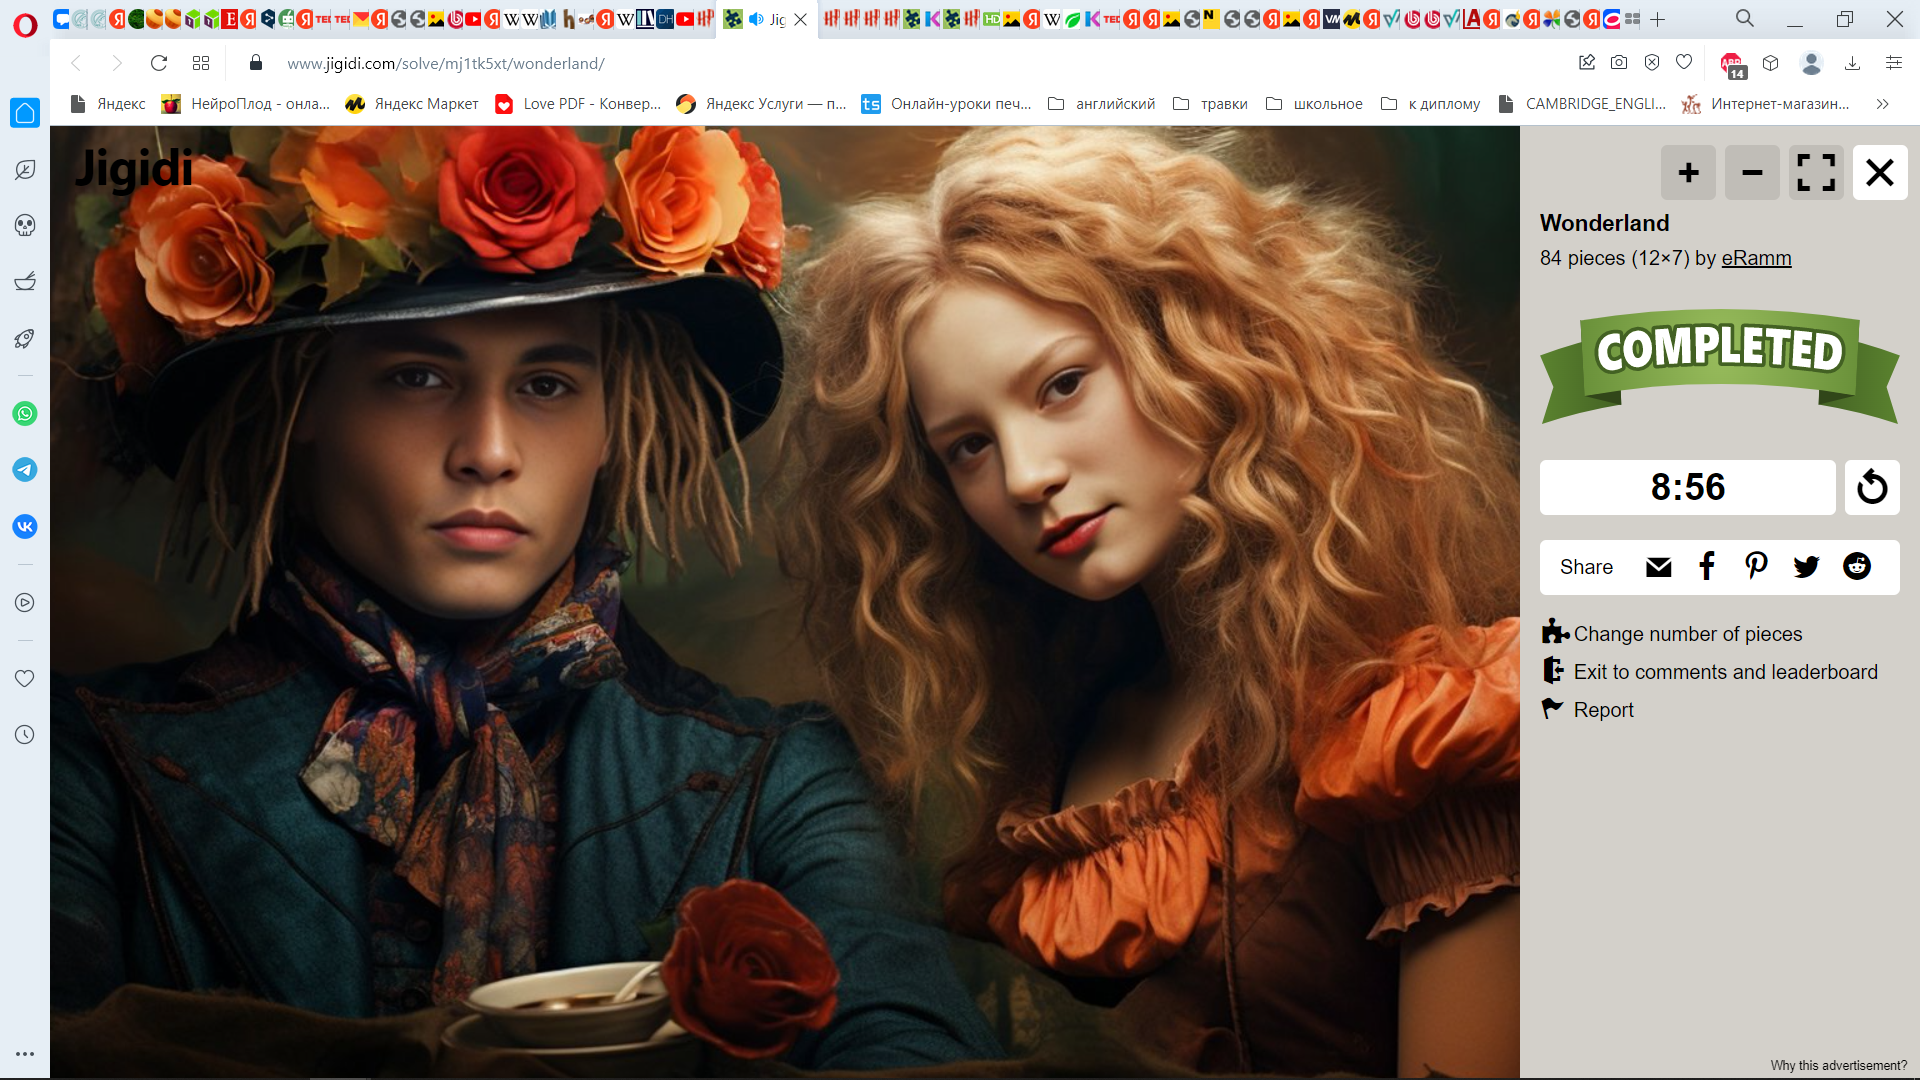Open Telegram in Opera sidebar
1920x1080 pixels.
coord(25,470)
